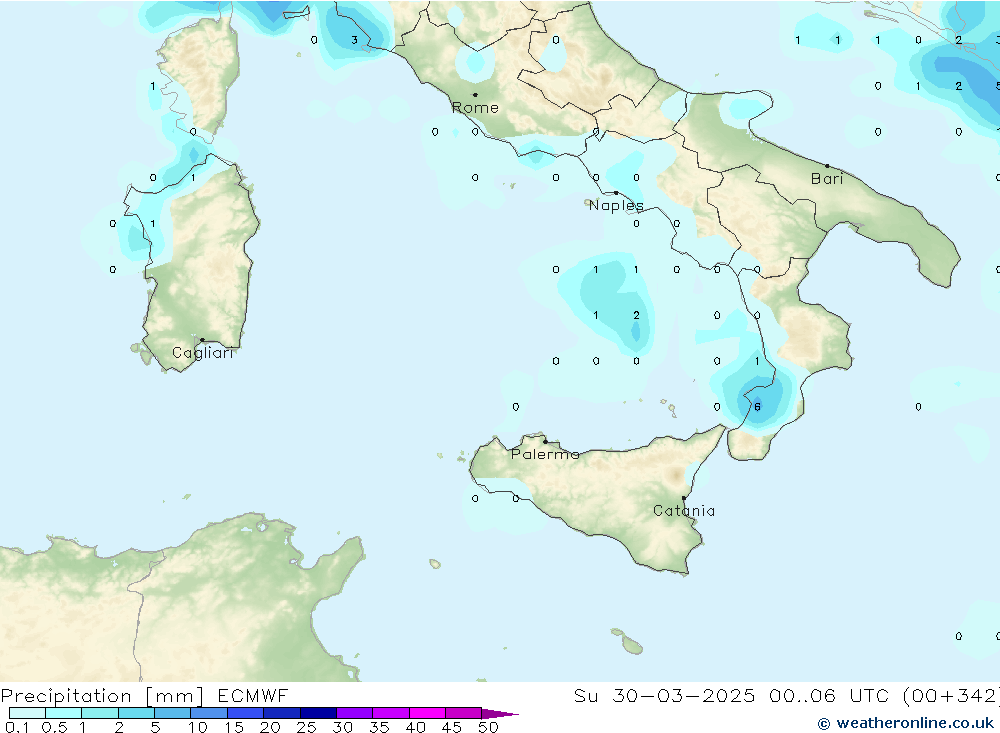
Task: Click the legend label 15
Action: (x=233, y=727)
